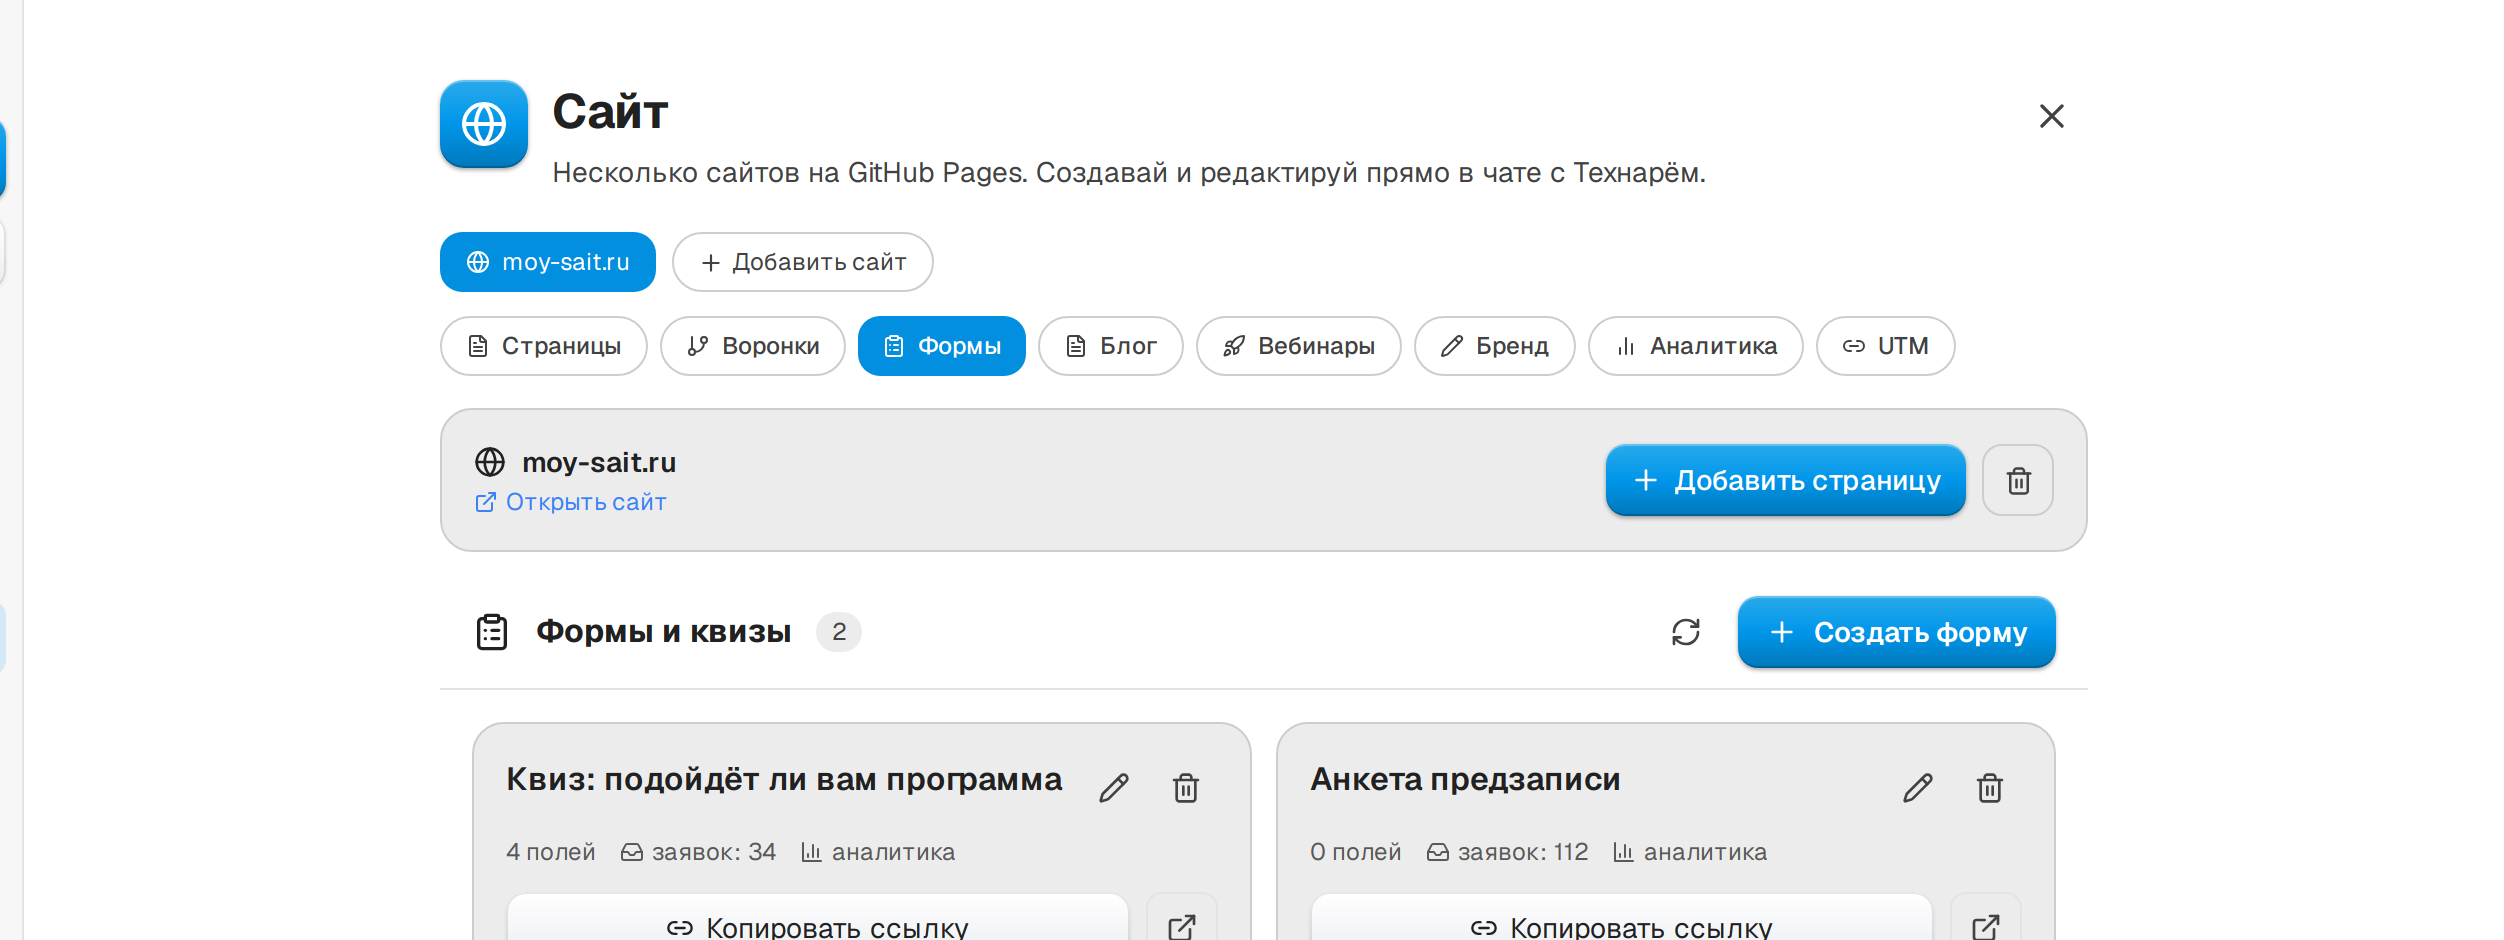
Task: Click the blue globe Сайт icon
Action: pos(484,124)
